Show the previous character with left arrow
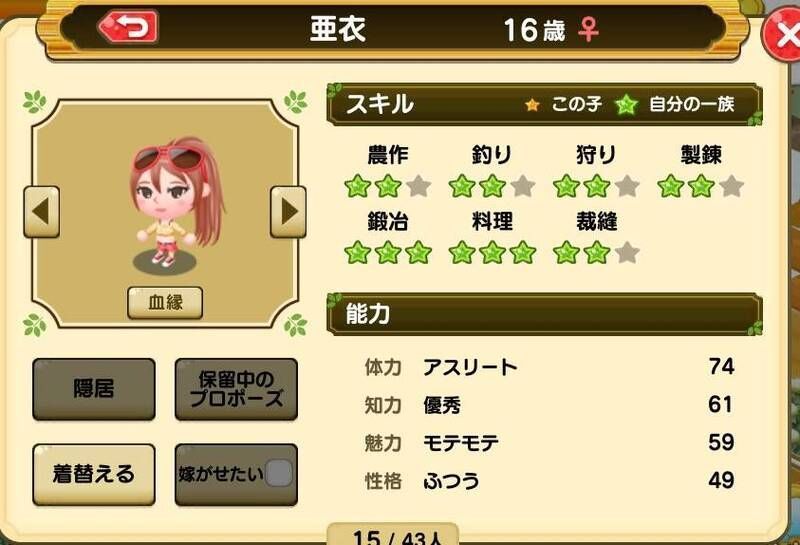800x545 pixels. pos(41,211)
